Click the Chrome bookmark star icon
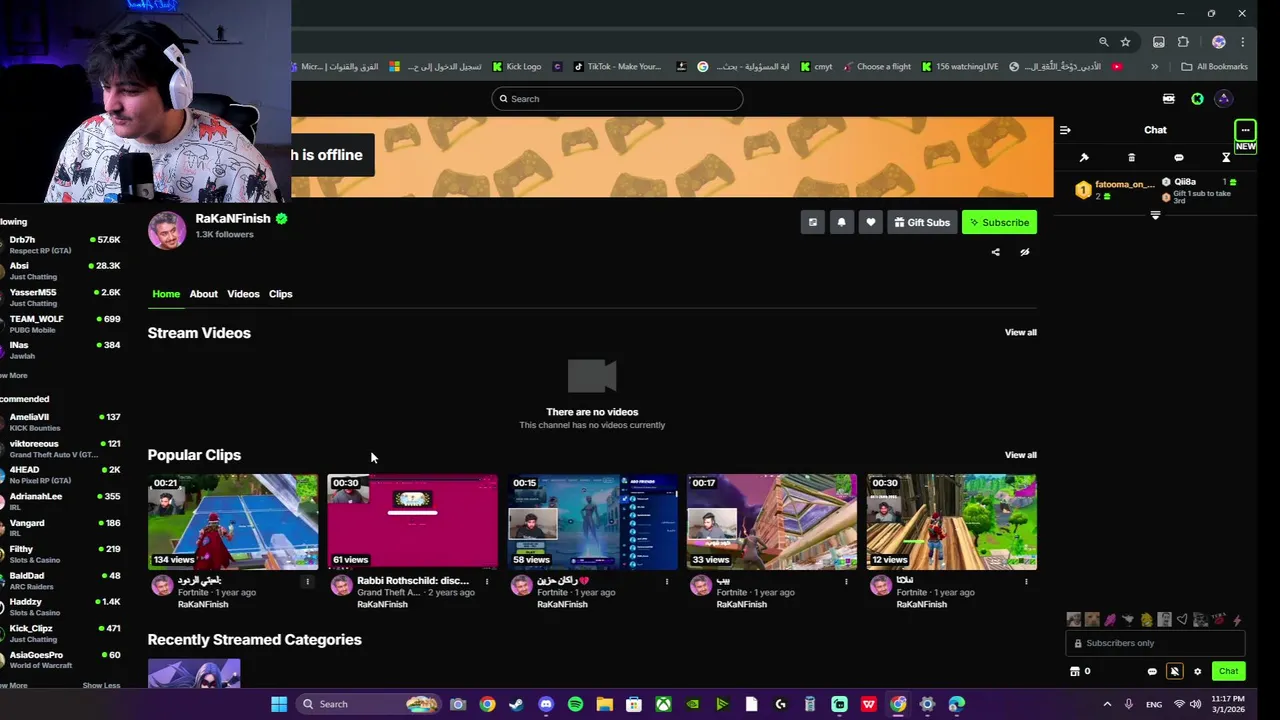1280x720 pixels. (1125, 42)
